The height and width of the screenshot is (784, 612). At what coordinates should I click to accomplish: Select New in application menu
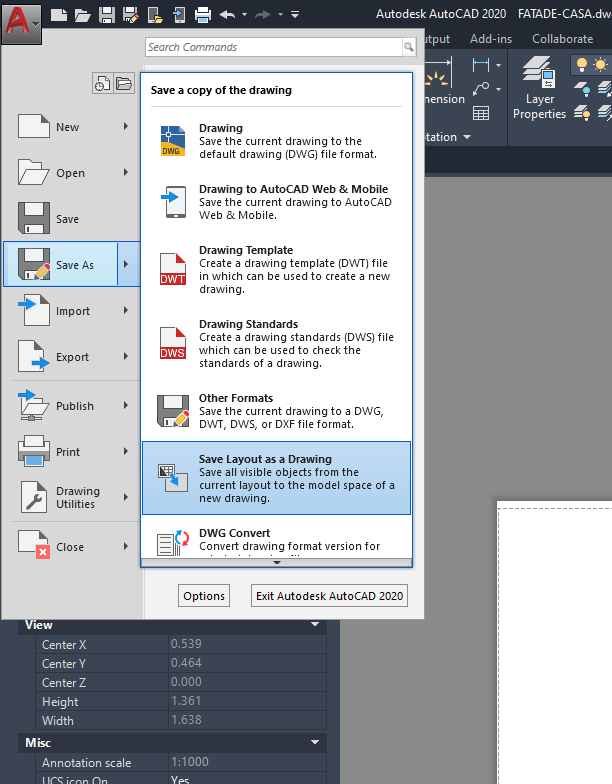click(72, 127)
